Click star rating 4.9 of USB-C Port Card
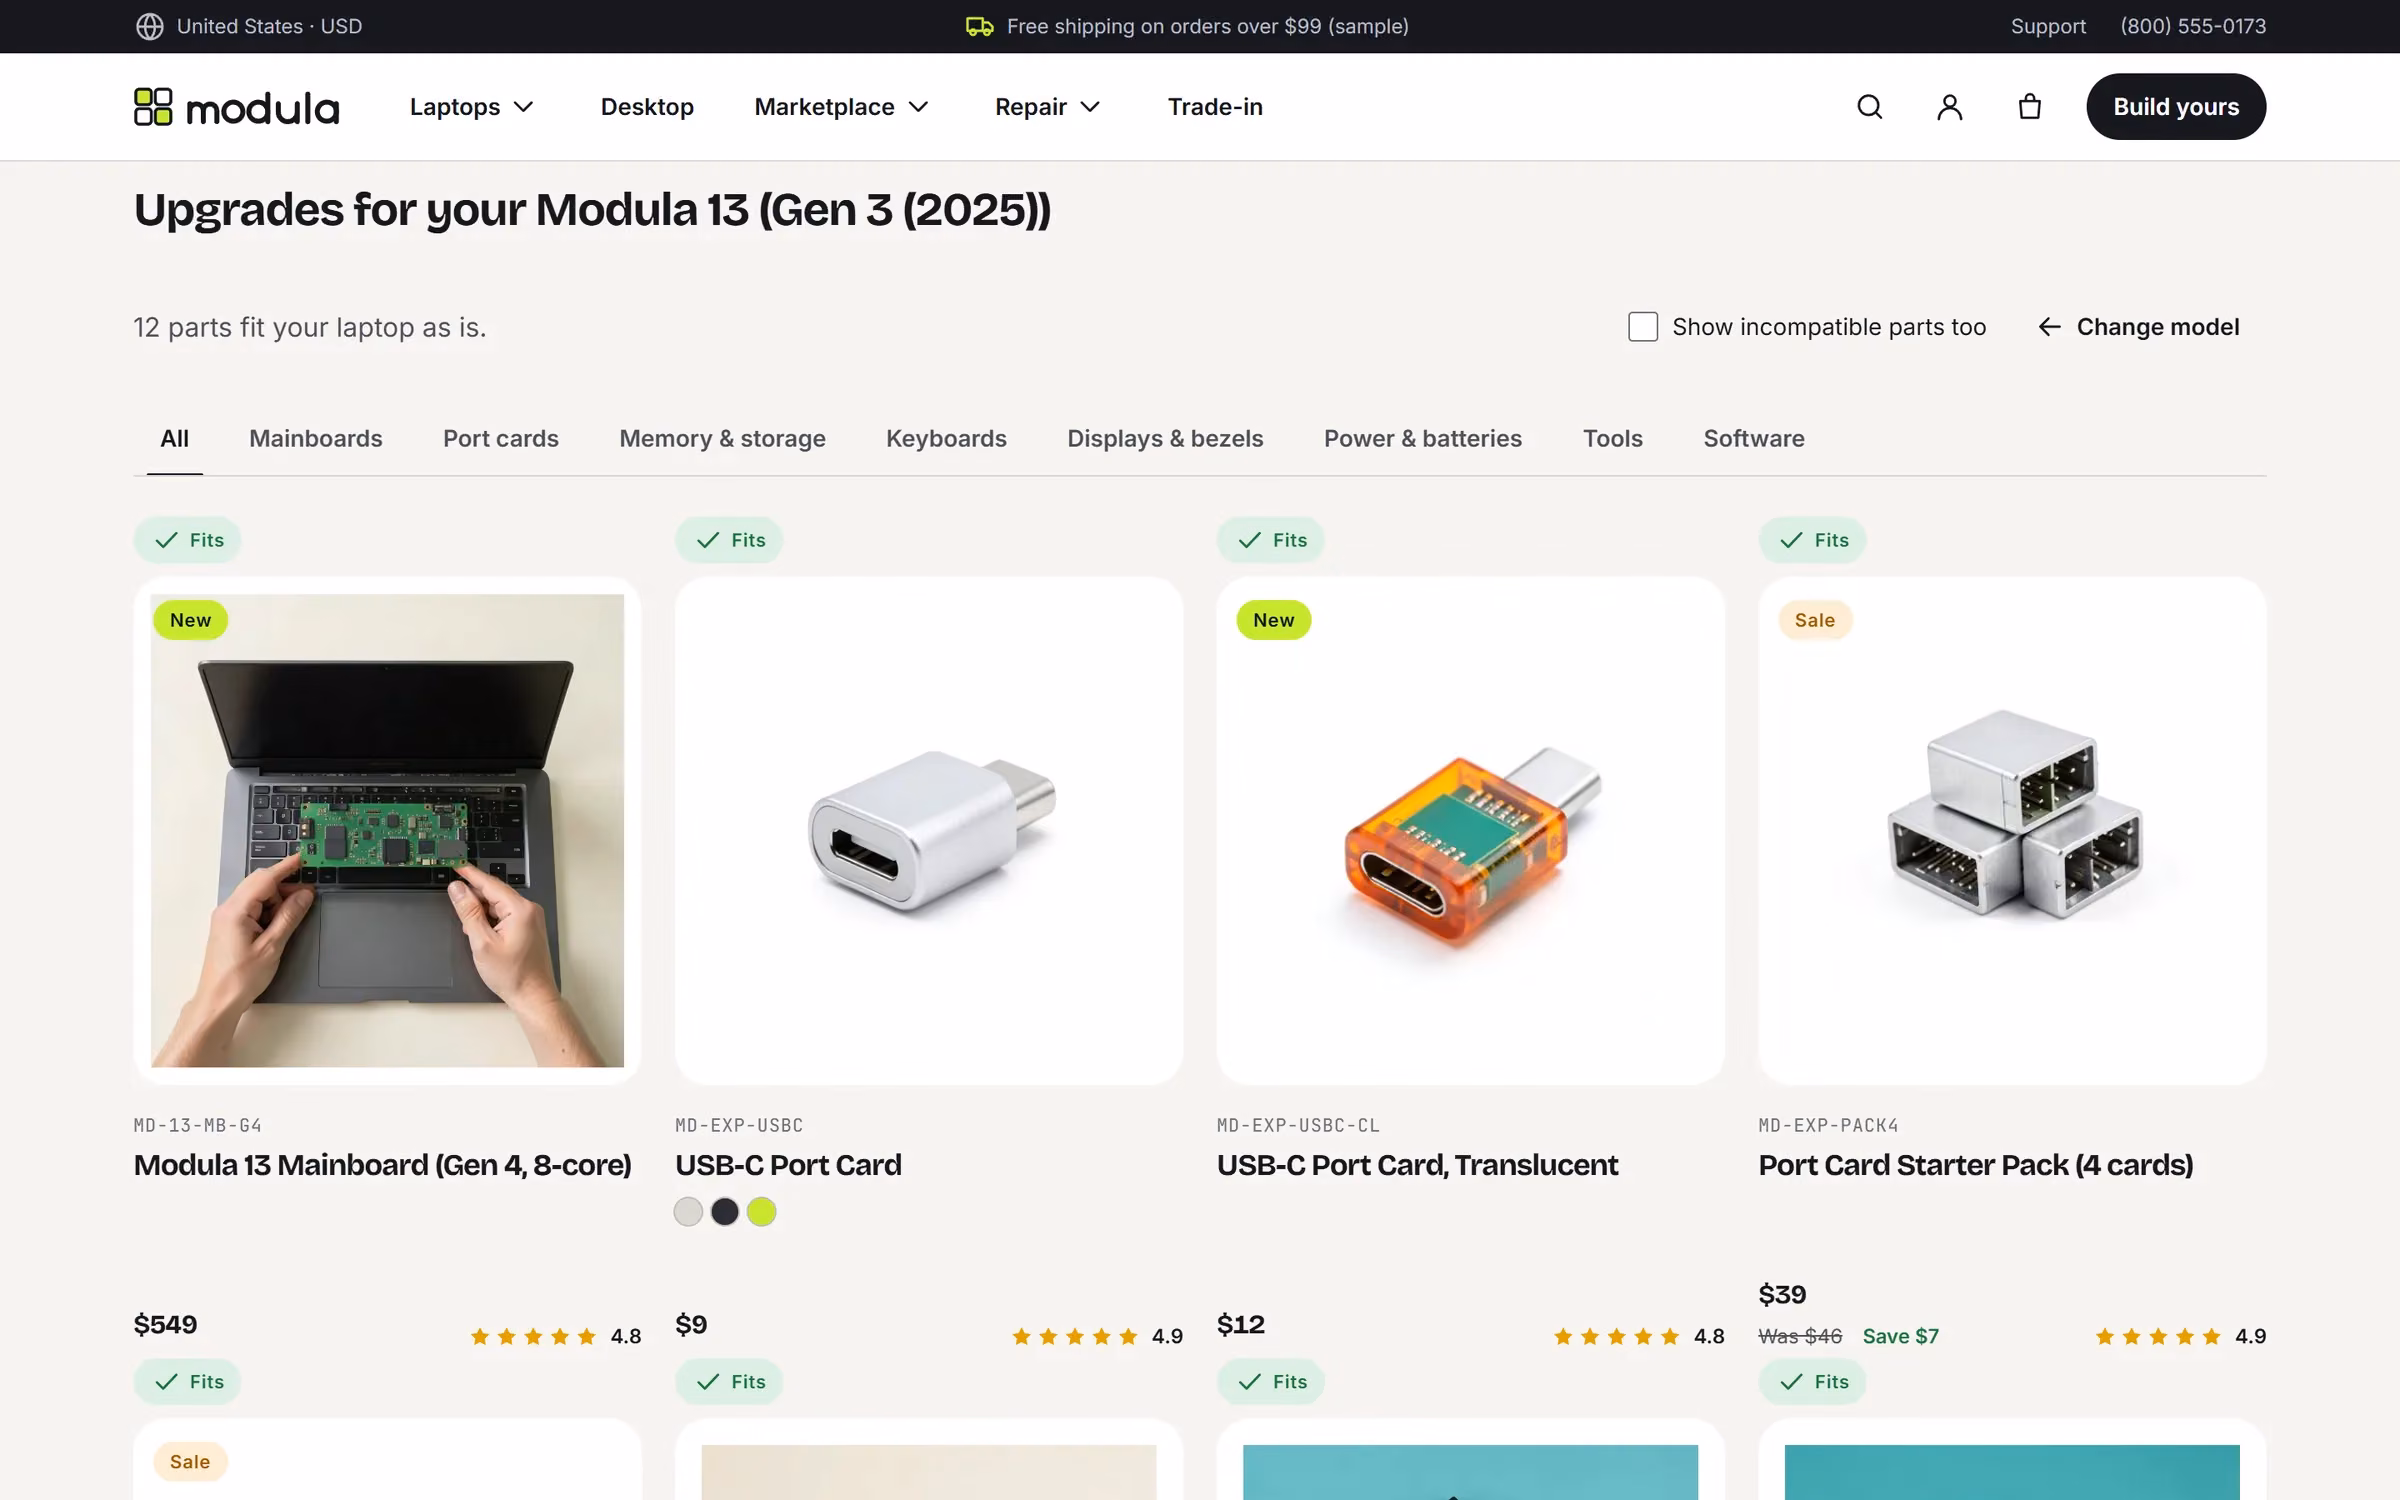 click(1097, 1336)
